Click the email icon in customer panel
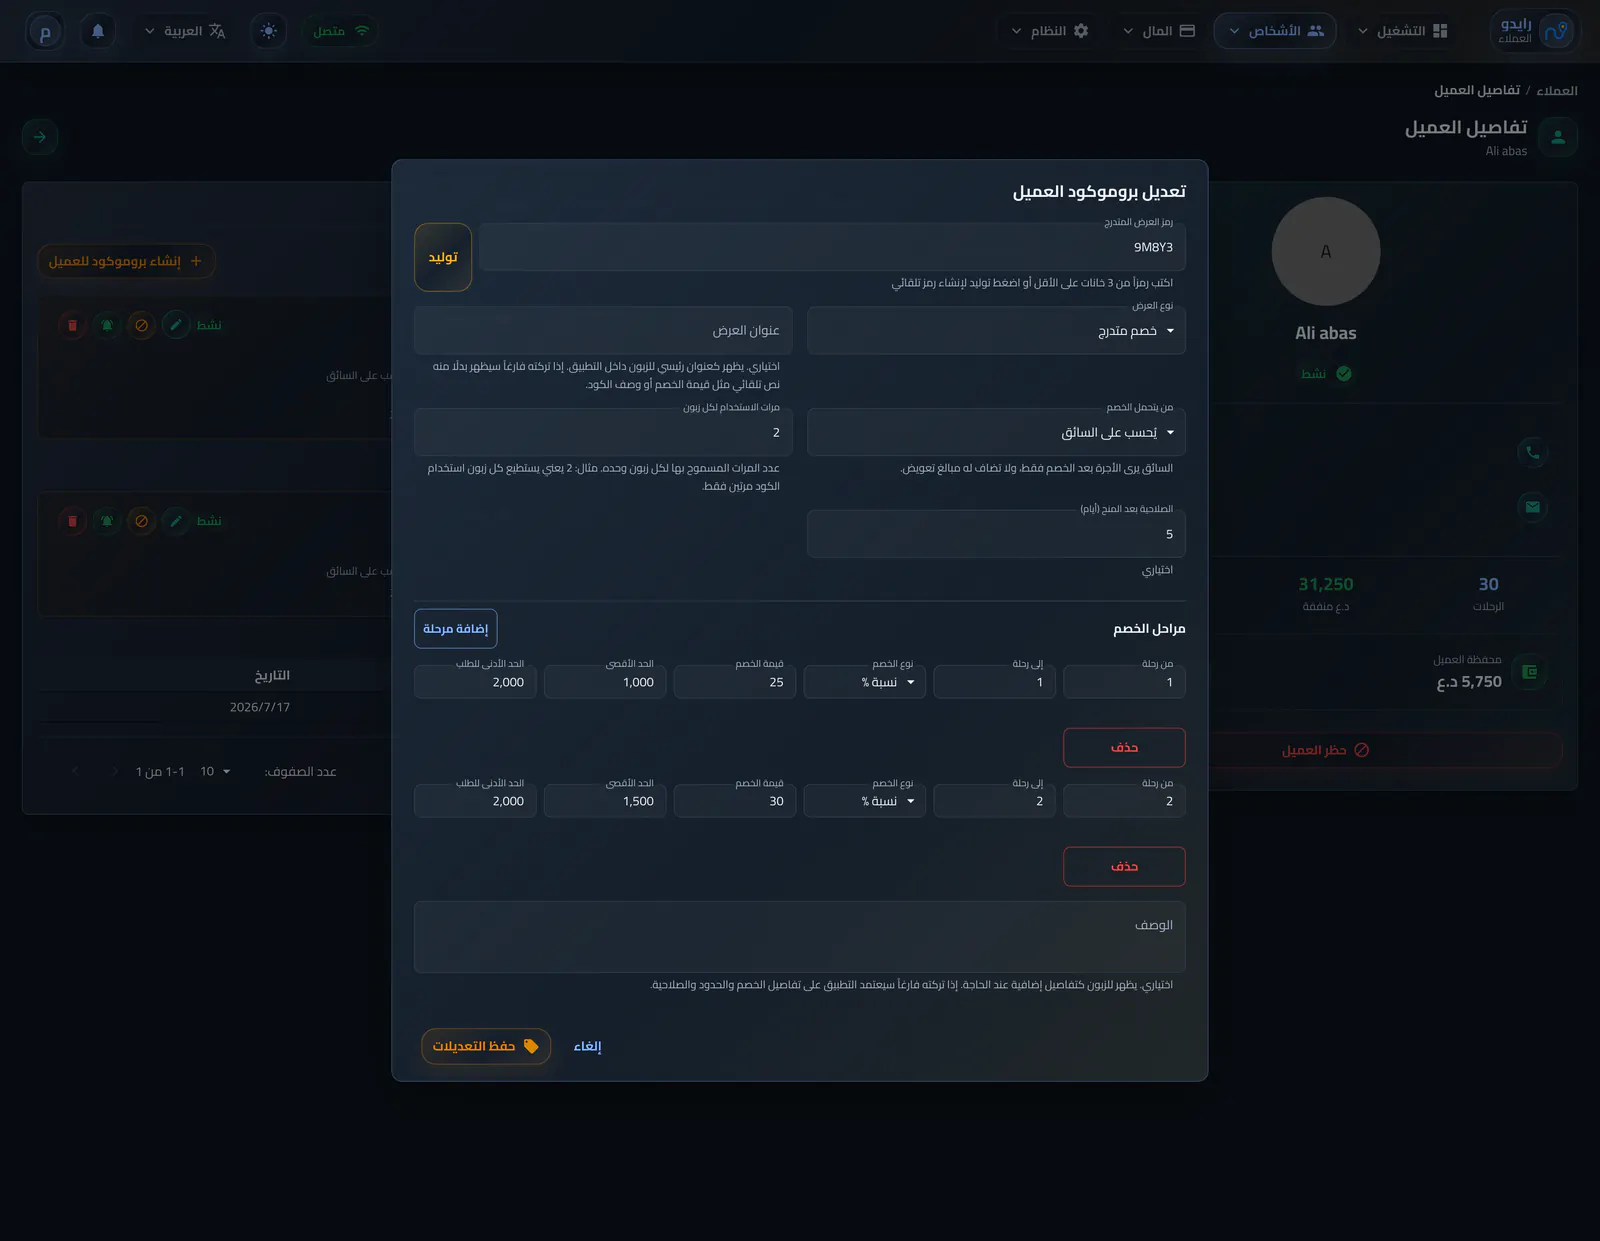Screen dimensions: 1600x1241 tap(1533, 507)
